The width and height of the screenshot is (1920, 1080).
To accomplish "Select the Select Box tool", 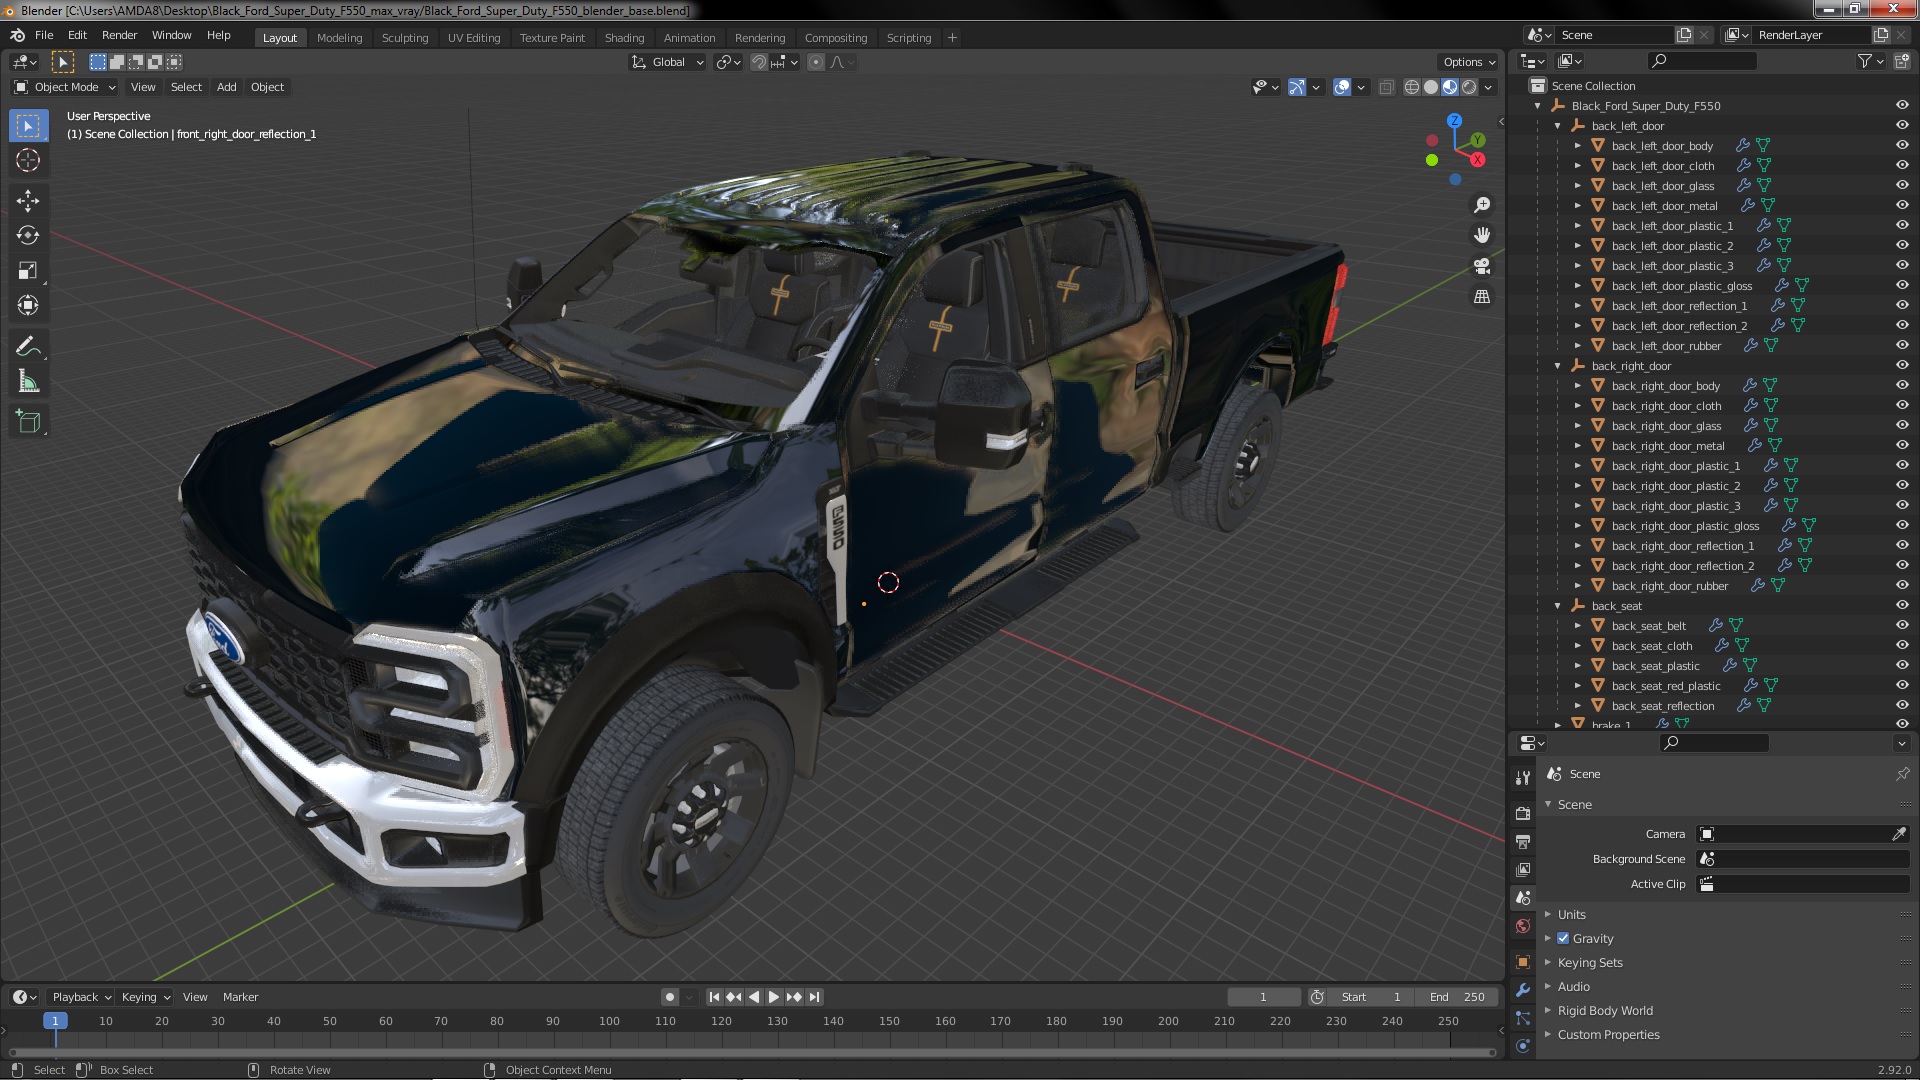I will coord(28,126).
